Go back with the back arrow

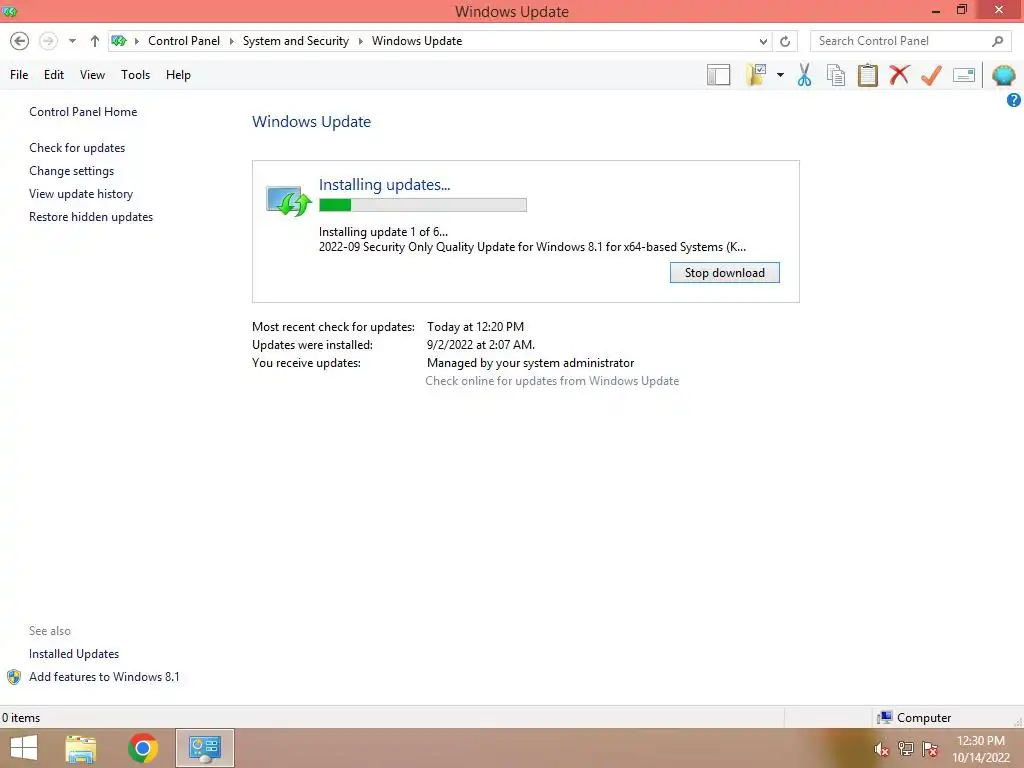tap(20, 41)
